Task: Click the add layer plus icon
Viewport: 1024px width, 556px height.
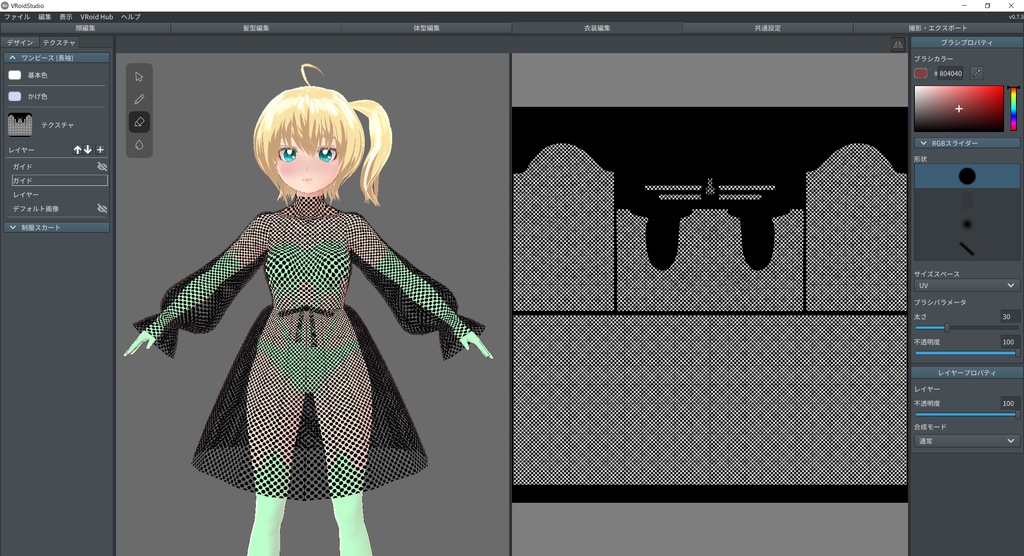Action: [x=100, y=150]
